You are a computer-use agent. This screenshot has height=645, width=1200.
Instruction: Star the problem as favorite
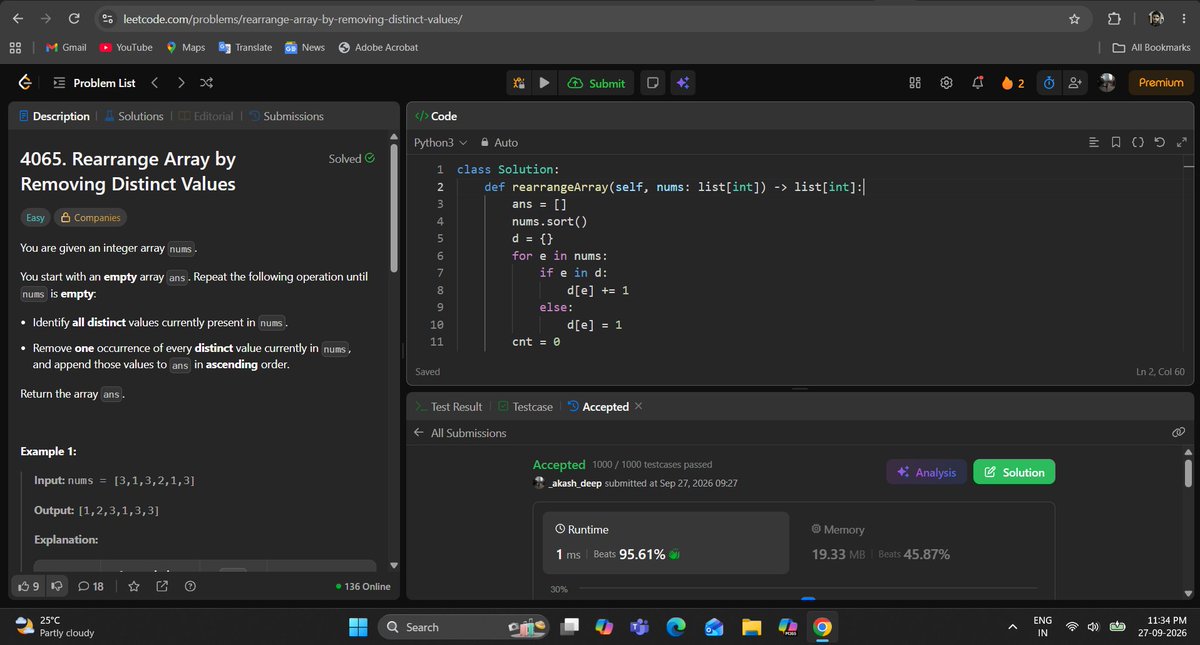click(134, 586)
